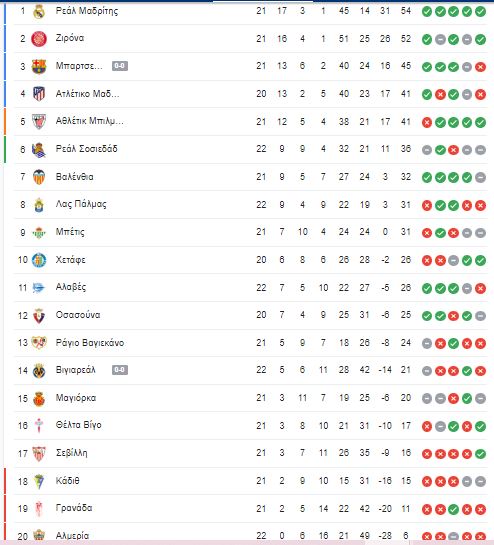Click the Villarreal yellow club crest
This screenshot has height=545, width=494.
[x=39, y=371]
